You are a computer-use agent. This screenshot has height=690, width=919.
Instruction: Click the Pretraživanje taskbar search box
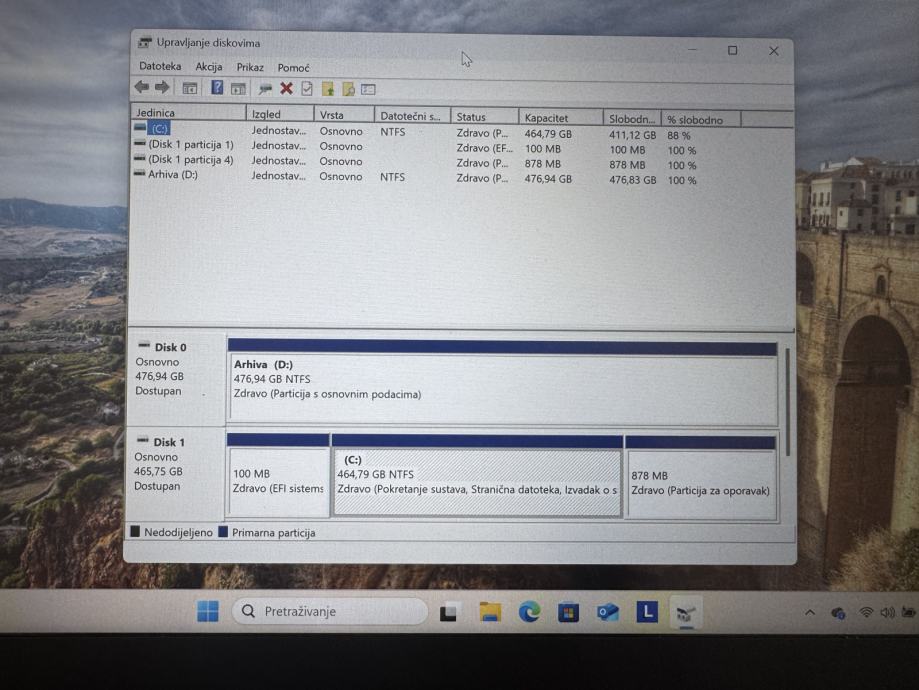point(330,611)
